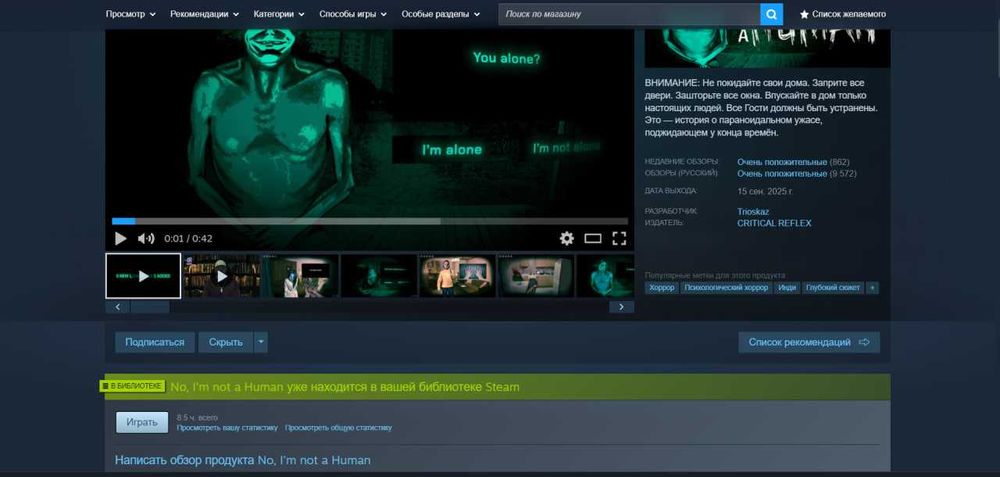
Task: Select the dark corridor screenshot thumbnail
Action: (x=379, y=276)
